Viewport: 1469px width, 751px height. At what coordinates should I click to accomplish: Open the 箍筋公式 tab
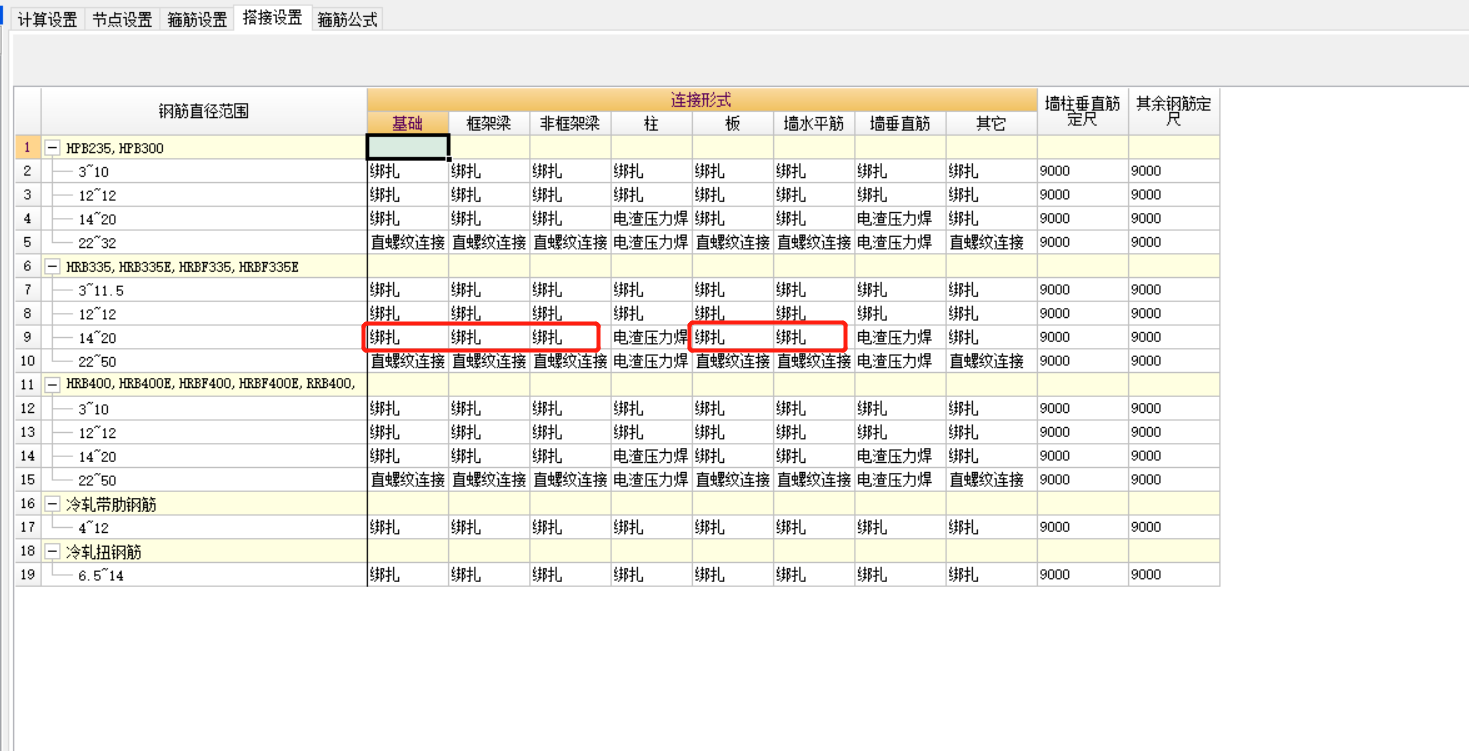[345, 18]
